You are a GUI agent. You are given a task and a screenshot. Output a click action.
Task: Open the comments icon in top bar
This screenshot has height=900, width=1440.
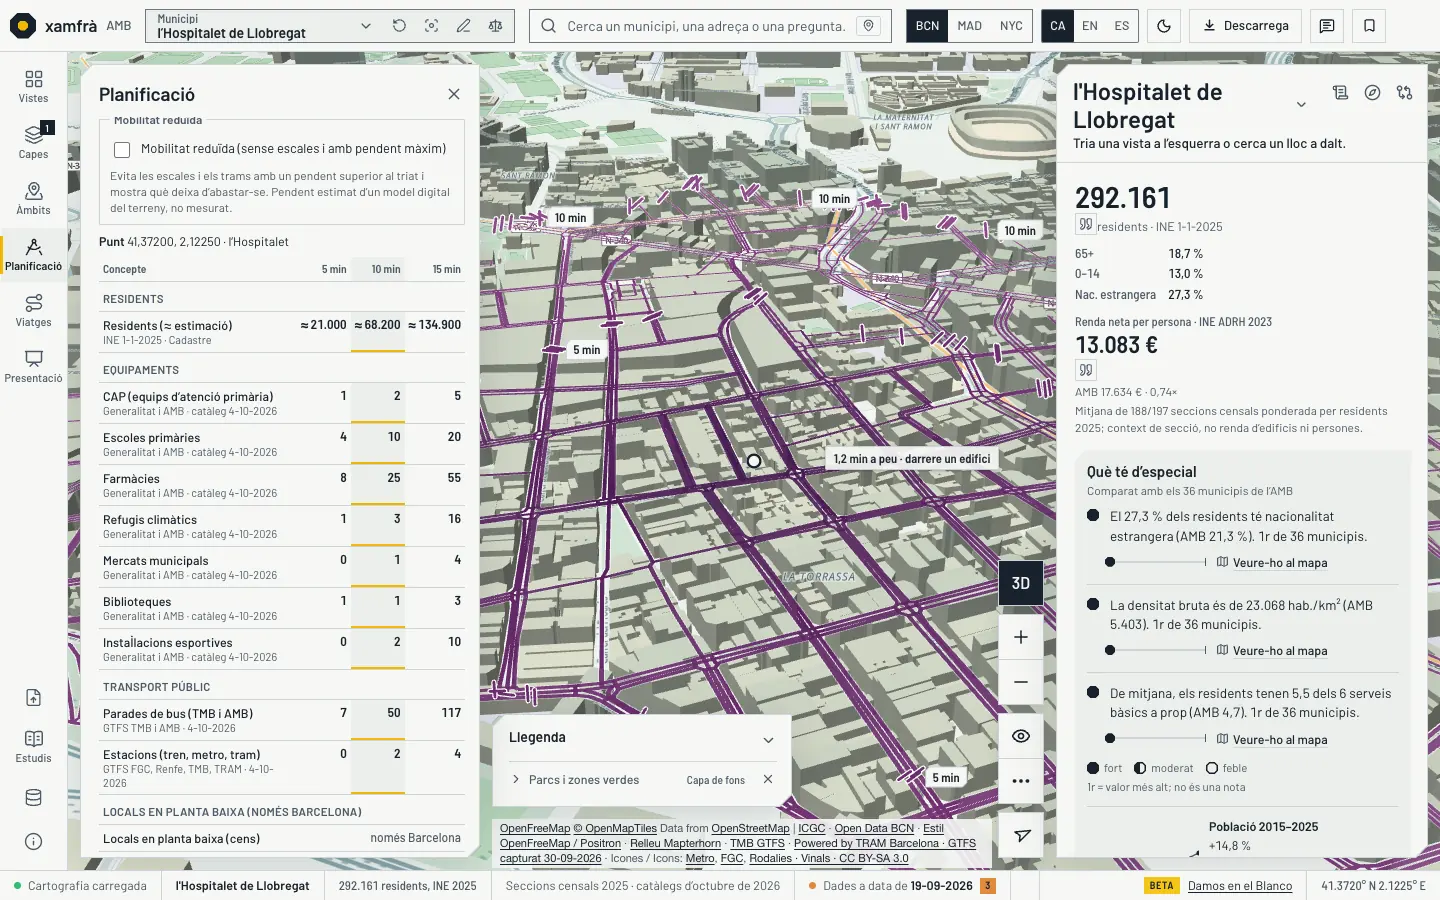[x=1327, y=26]
